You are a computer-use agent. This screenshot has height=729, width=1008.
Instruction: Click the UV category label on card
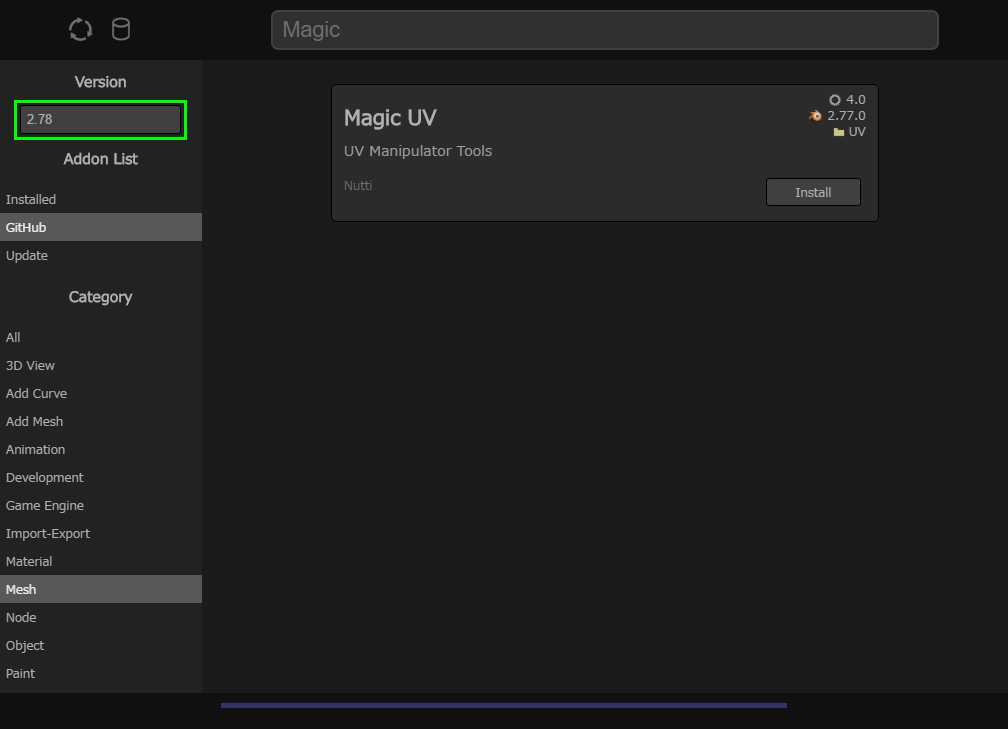tap(857, 132)
